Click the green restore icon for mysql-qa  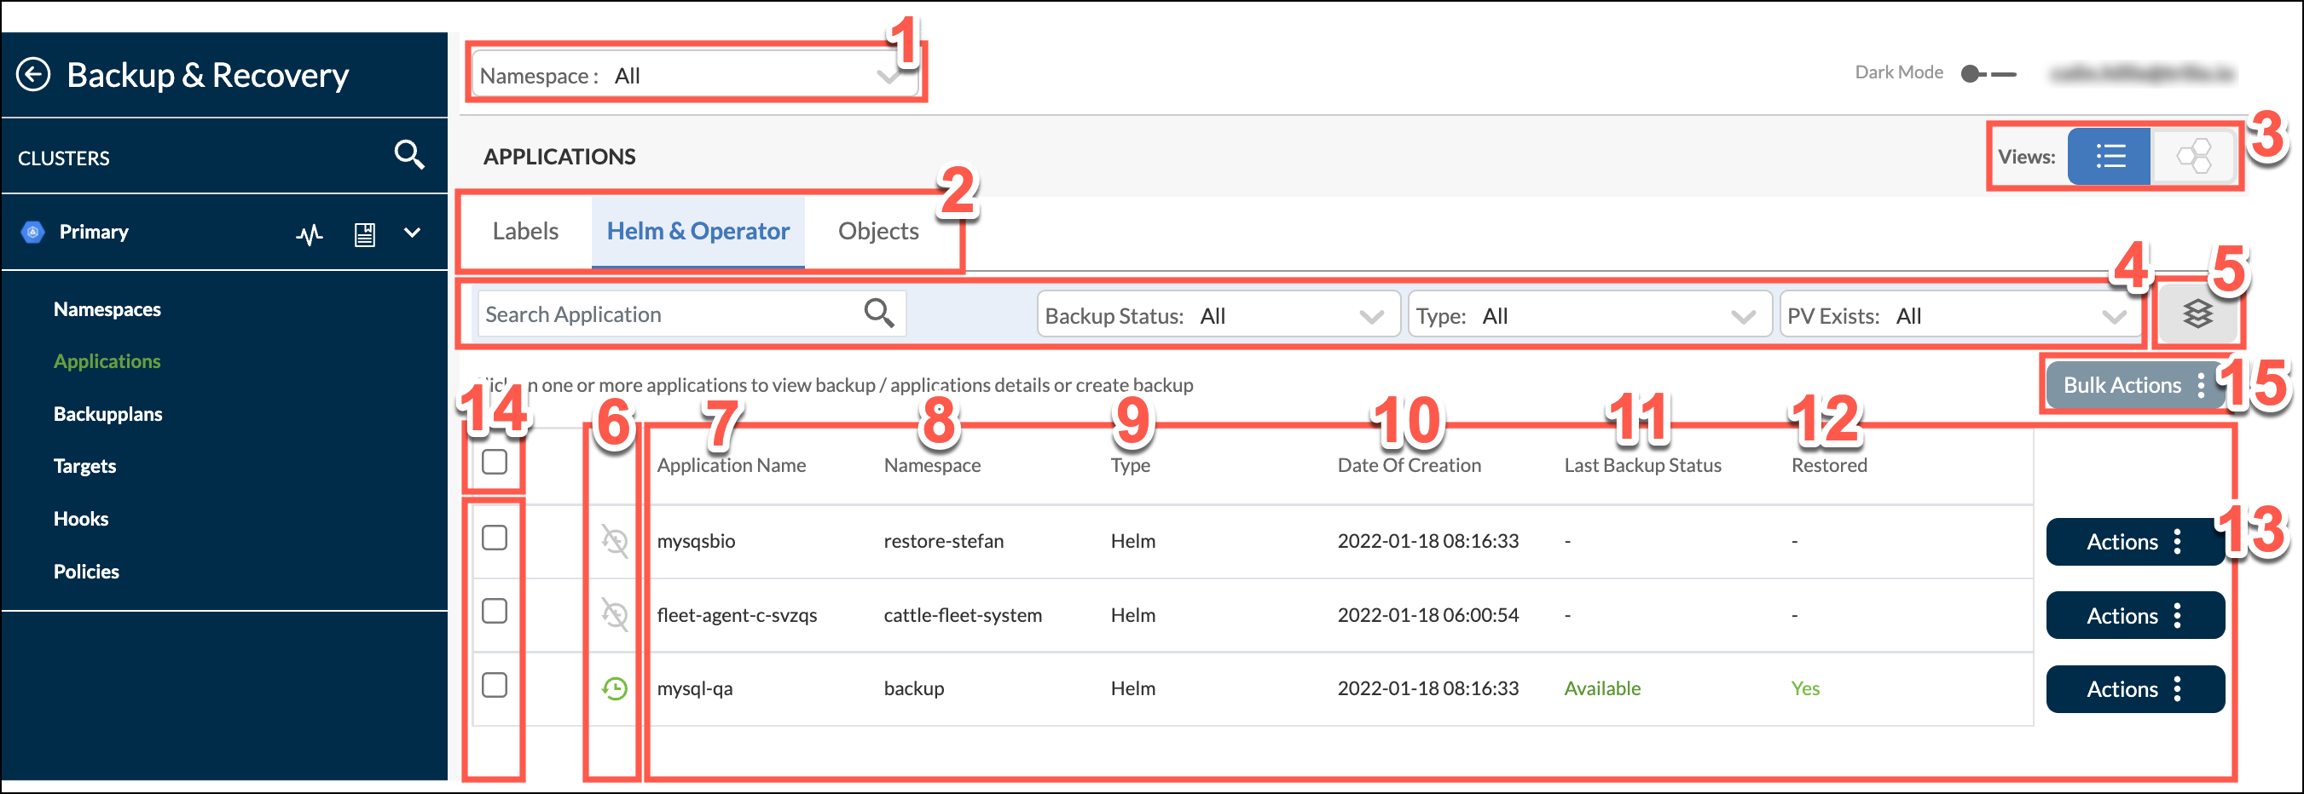click(x=614, y=689)
